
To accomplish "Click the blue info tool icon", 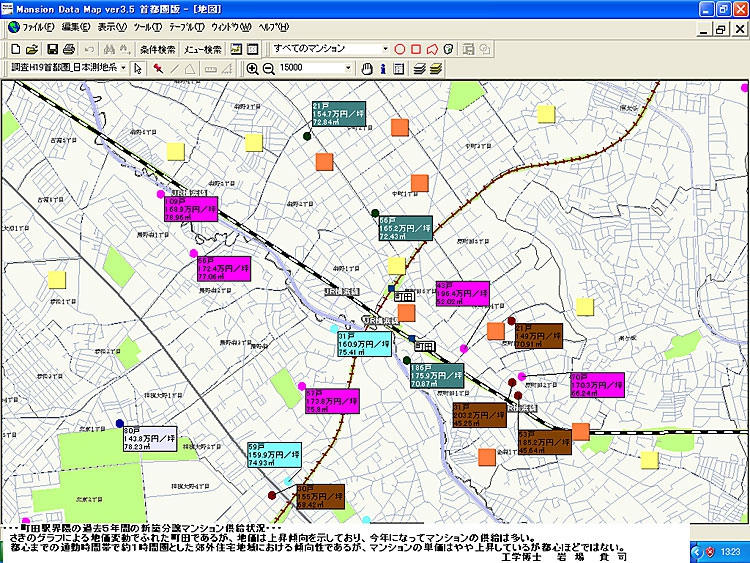I will point(383,68).
